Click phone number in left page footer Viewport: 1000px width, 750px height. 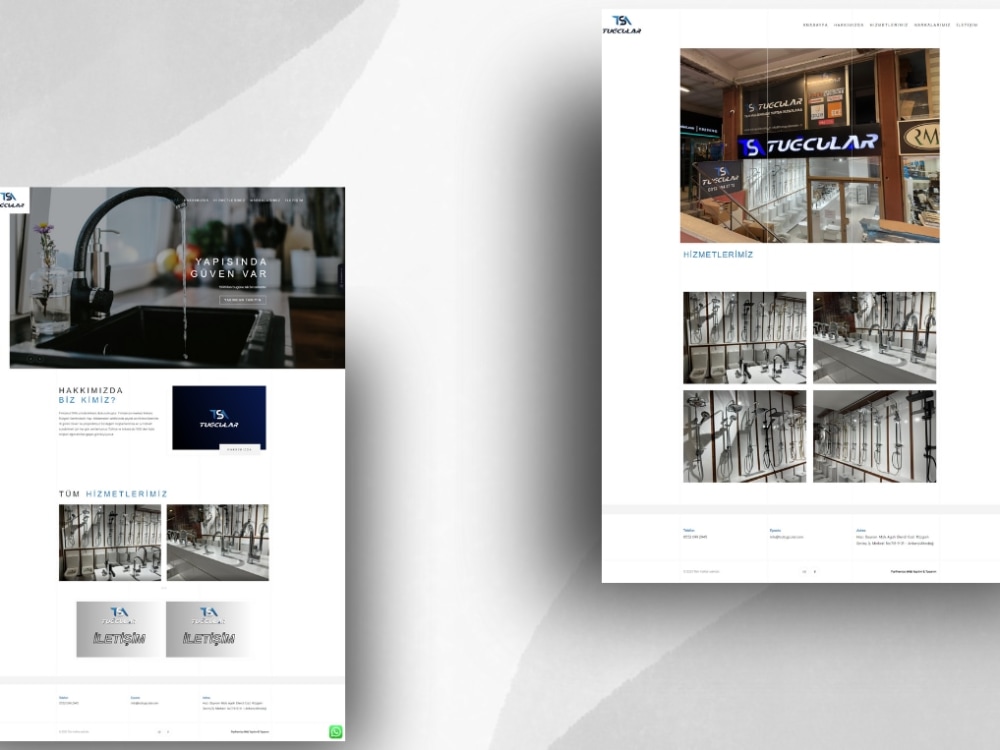point(69,703)
